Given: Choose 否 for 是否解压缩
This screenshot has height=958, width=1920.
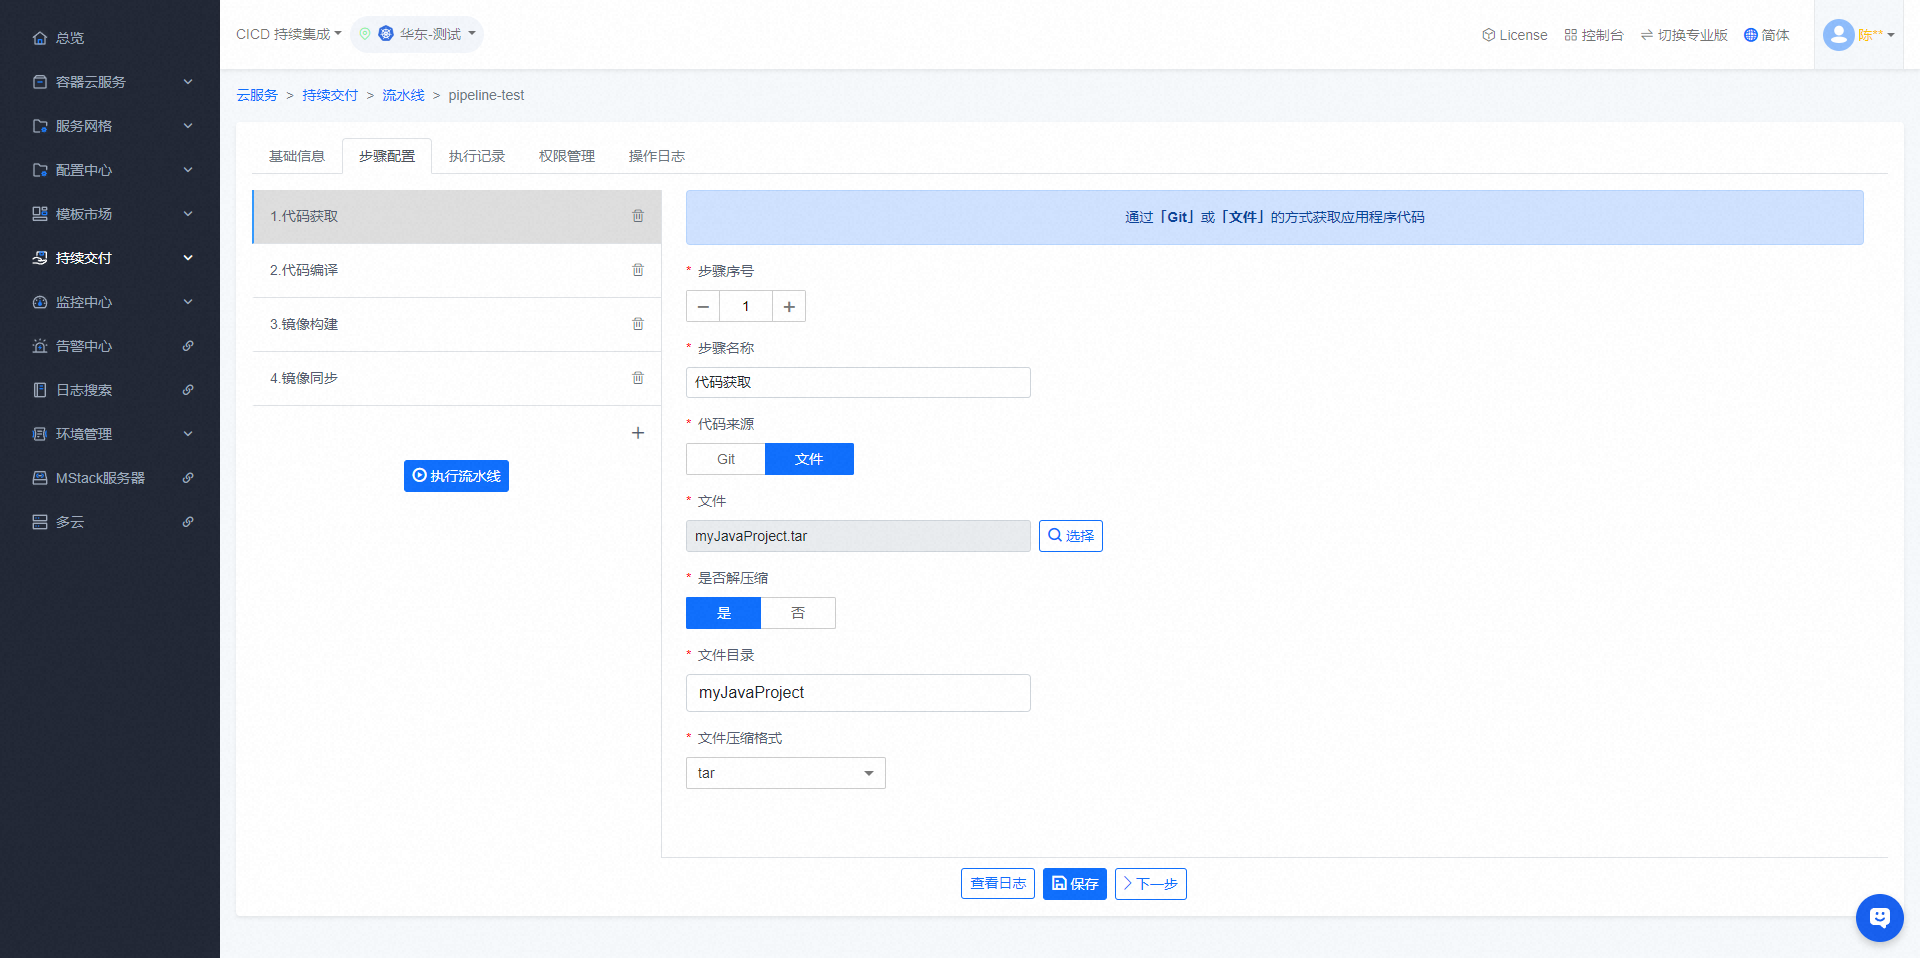Looking at the screenshot, I should (798, 613).
